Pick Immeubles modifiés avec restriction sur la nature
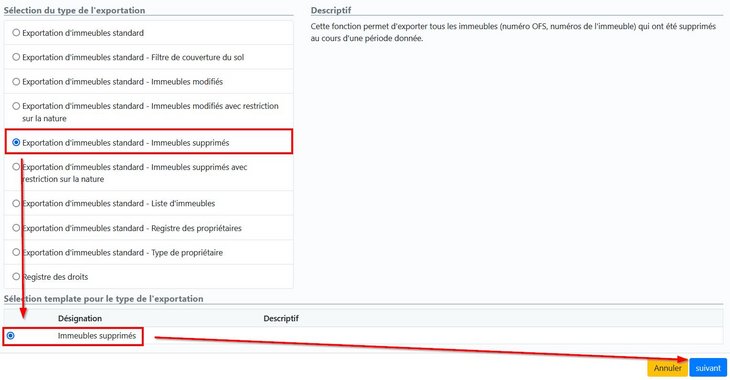This screenshot has height=380, width=730. [x=16, y=106]
